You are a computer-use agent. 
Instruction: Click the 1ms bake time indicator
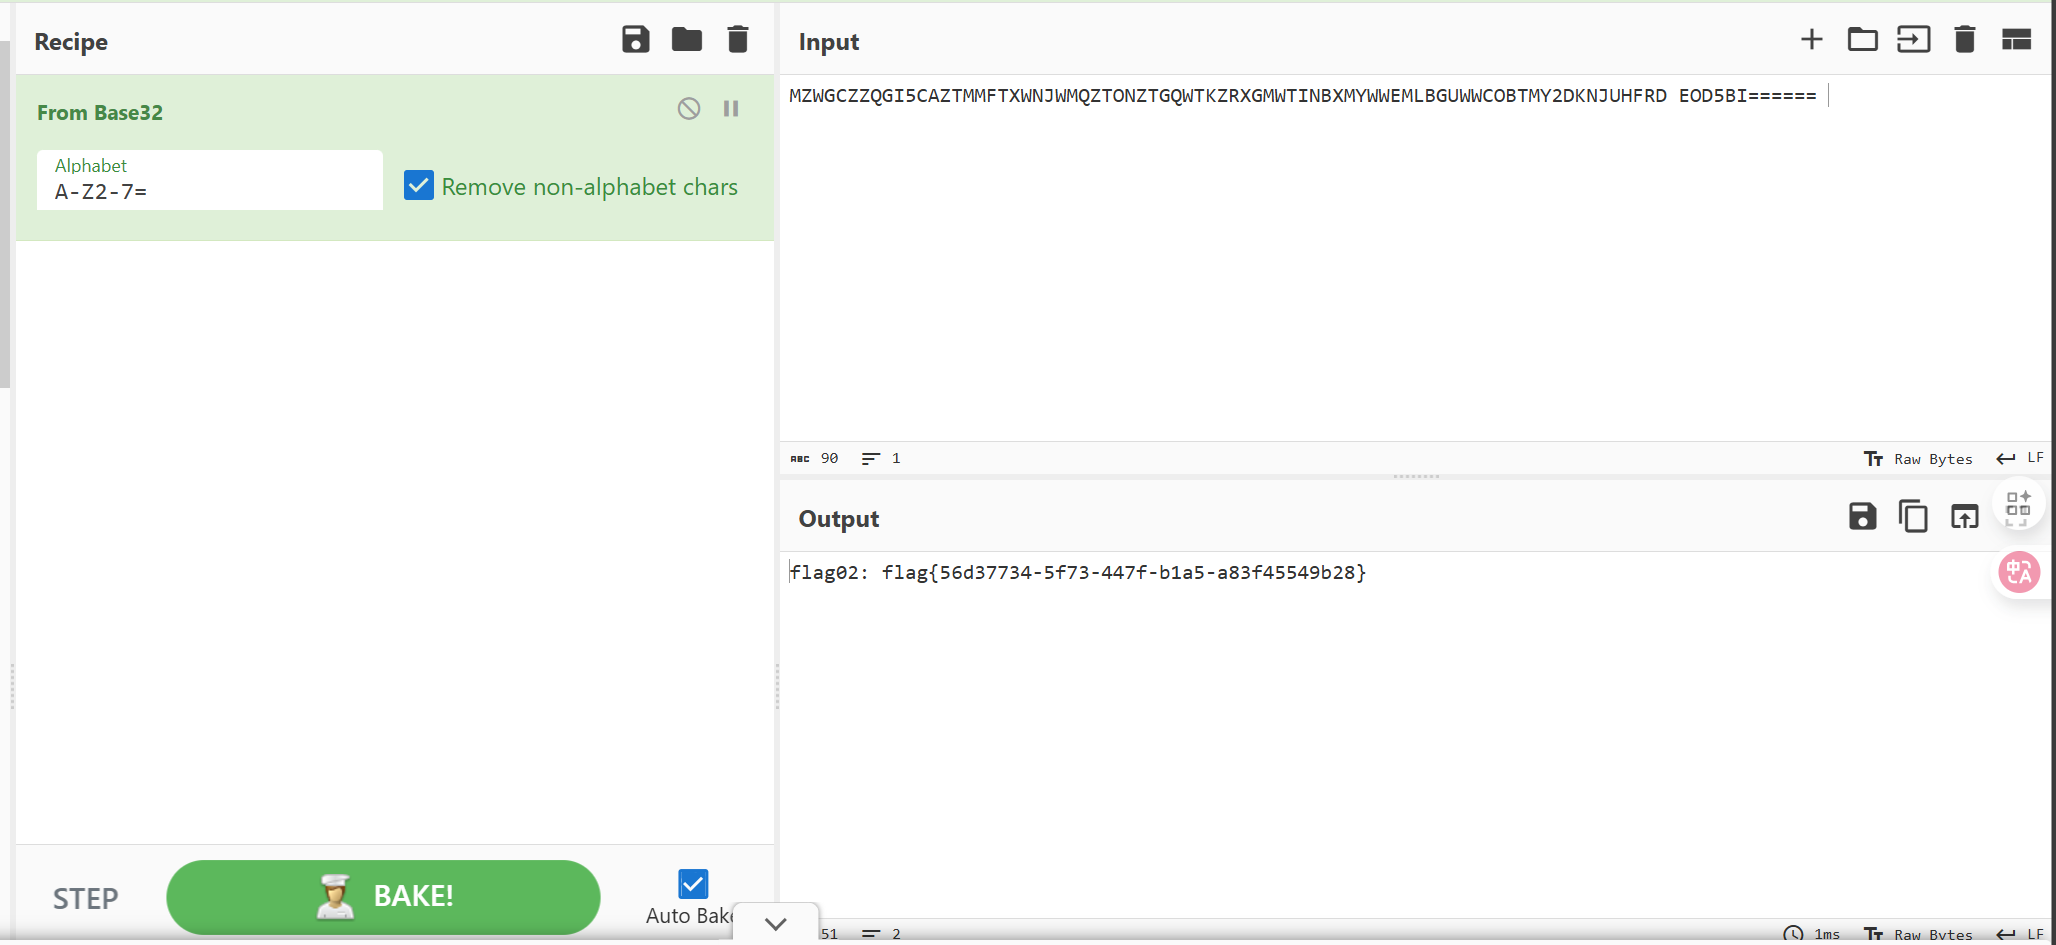pos(1812,934)
